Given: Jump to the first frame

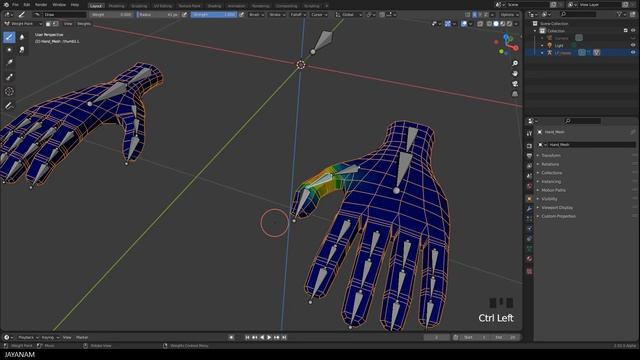Looking at the screenshot, I should pos(247,338).
